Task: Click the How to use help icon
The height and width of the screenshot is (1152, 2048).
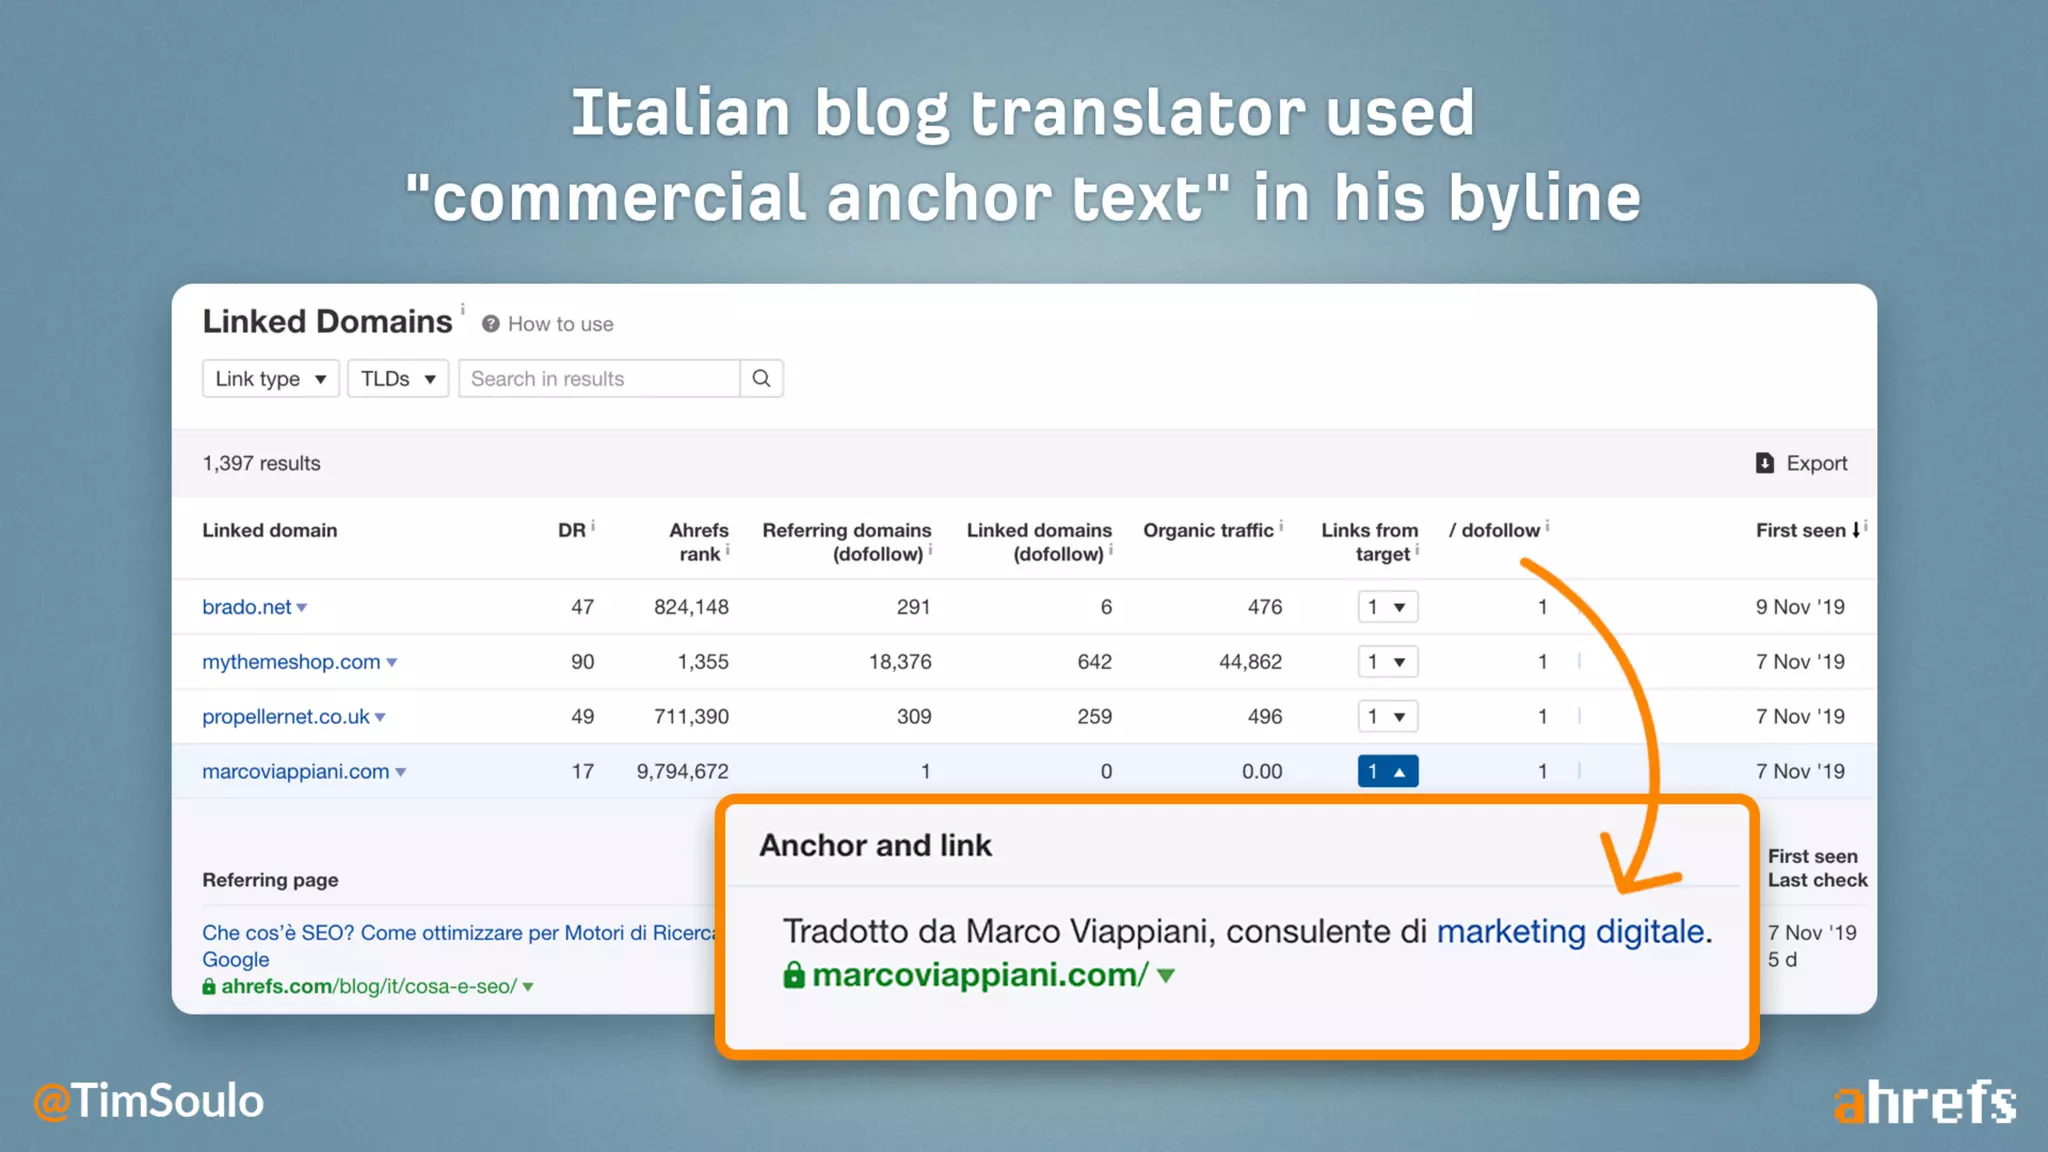Action: click(490, 324)
